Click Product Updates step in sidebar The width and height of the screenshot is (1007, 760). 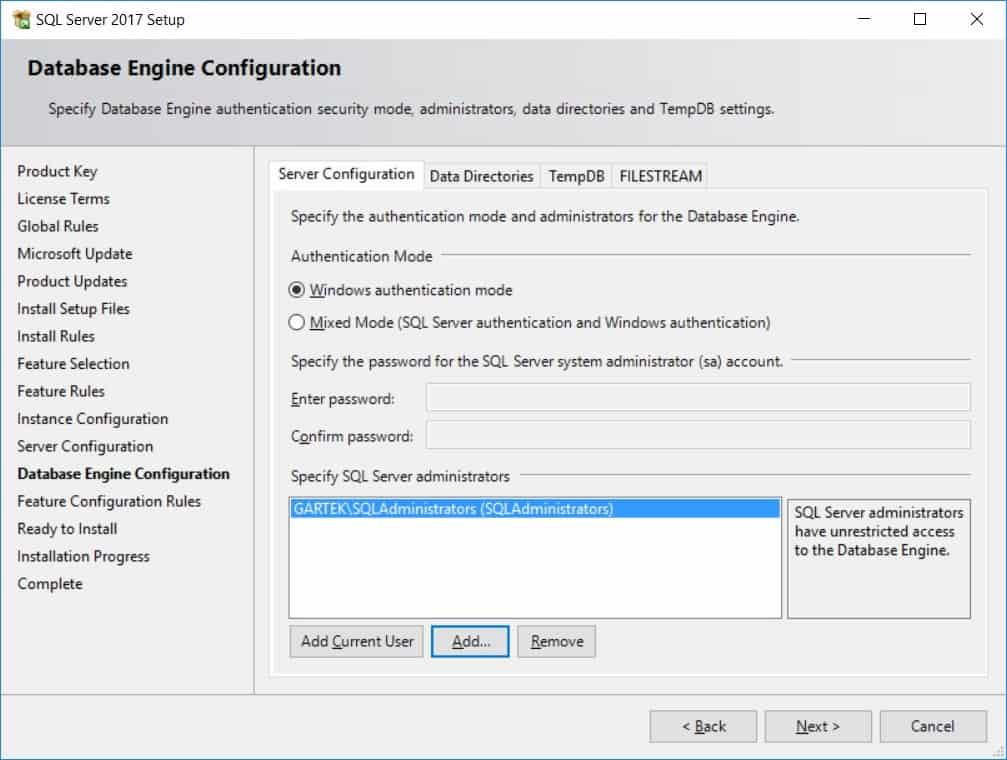(x=72, y=281)
